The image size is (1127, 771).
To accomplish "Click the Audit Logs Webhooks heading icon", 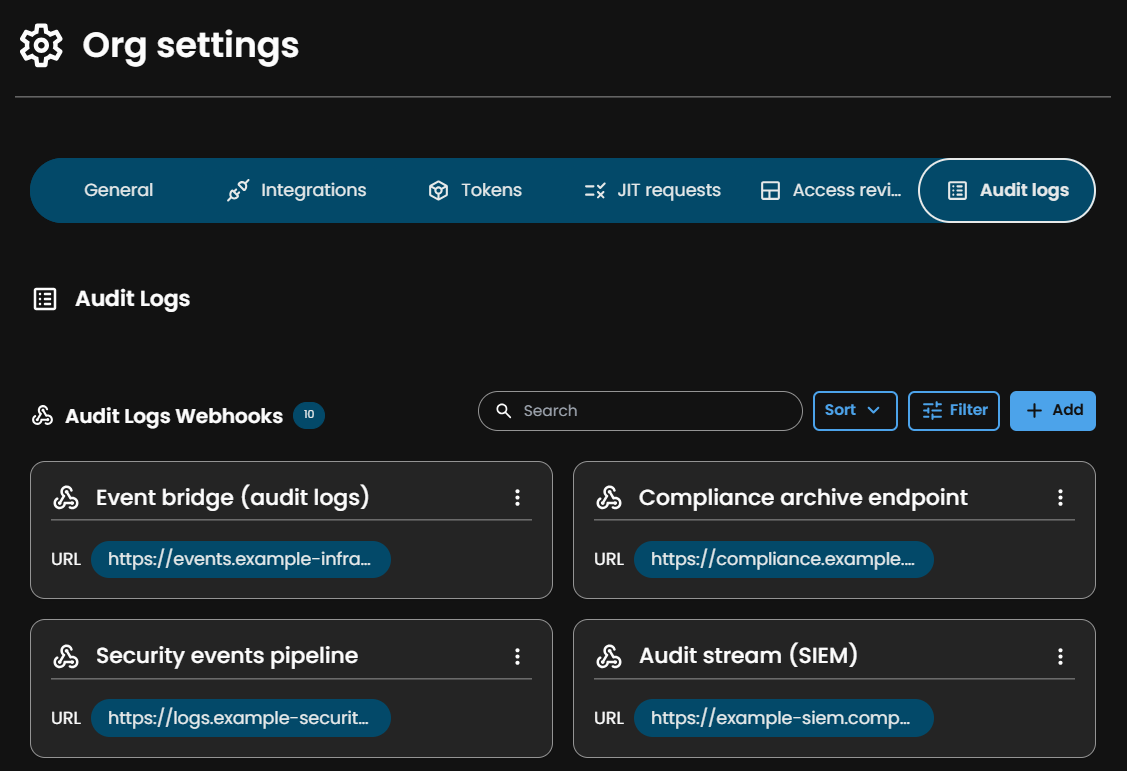I will (x=42, y=415).
